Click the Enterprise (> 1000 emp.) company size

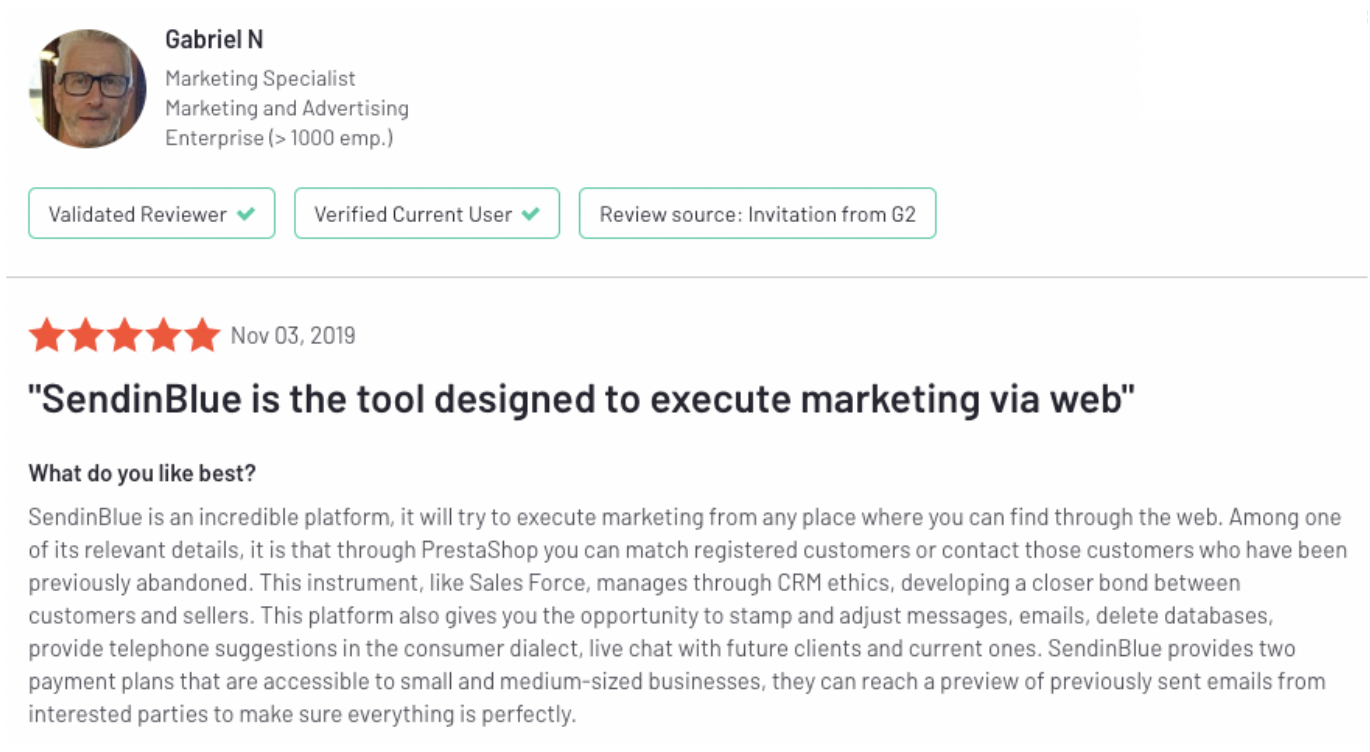tap(279, 138)
